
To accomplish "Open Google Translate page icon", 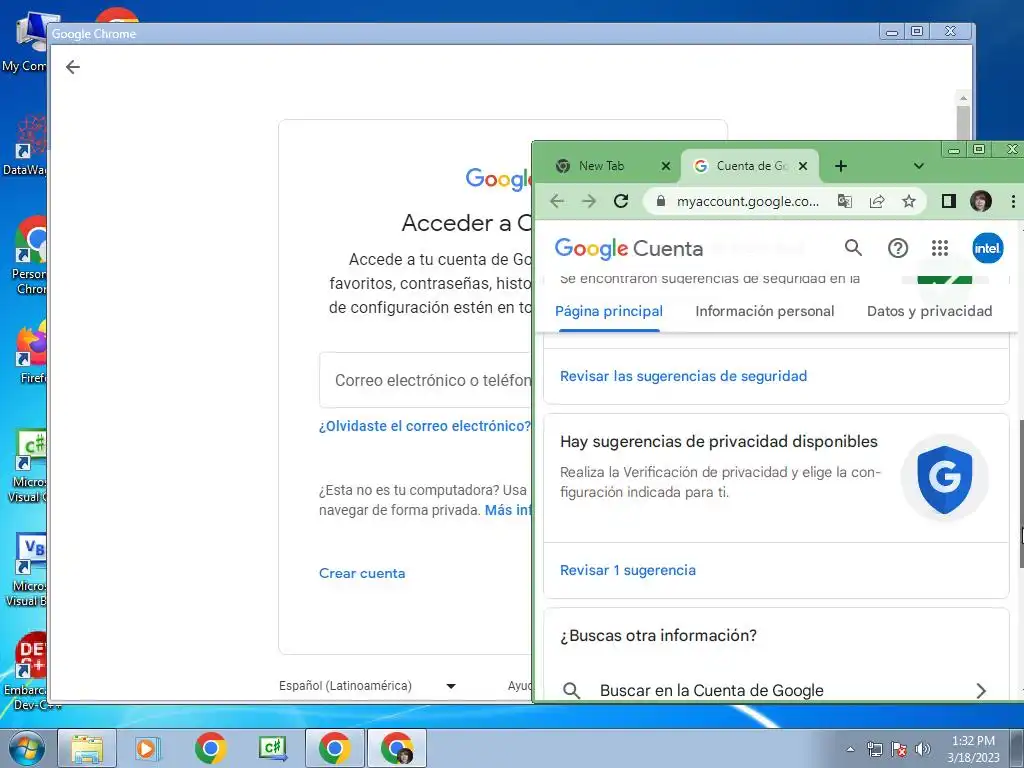I will point(844,201).
